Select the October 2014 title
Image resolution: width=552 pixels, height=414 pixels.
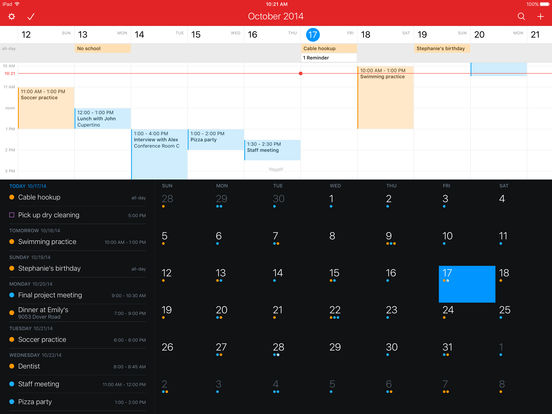pos(276,16)
